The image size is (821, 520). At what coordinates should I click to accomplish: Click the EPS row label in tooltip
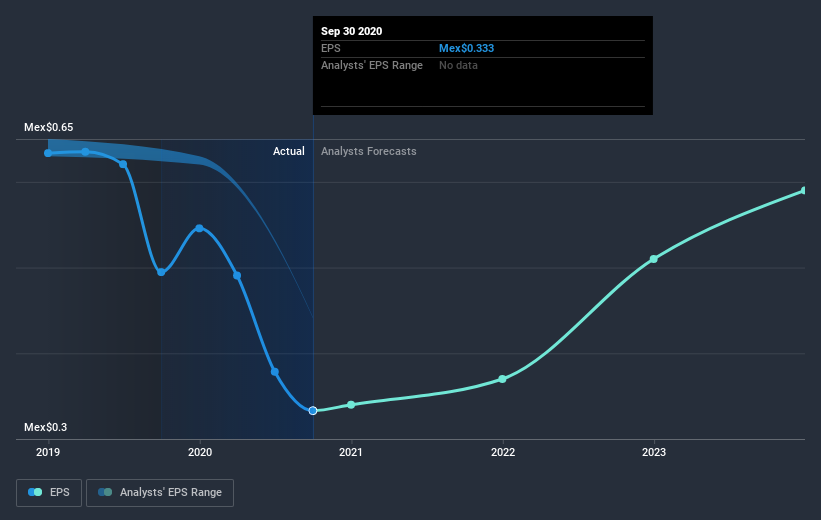(330, 48)
